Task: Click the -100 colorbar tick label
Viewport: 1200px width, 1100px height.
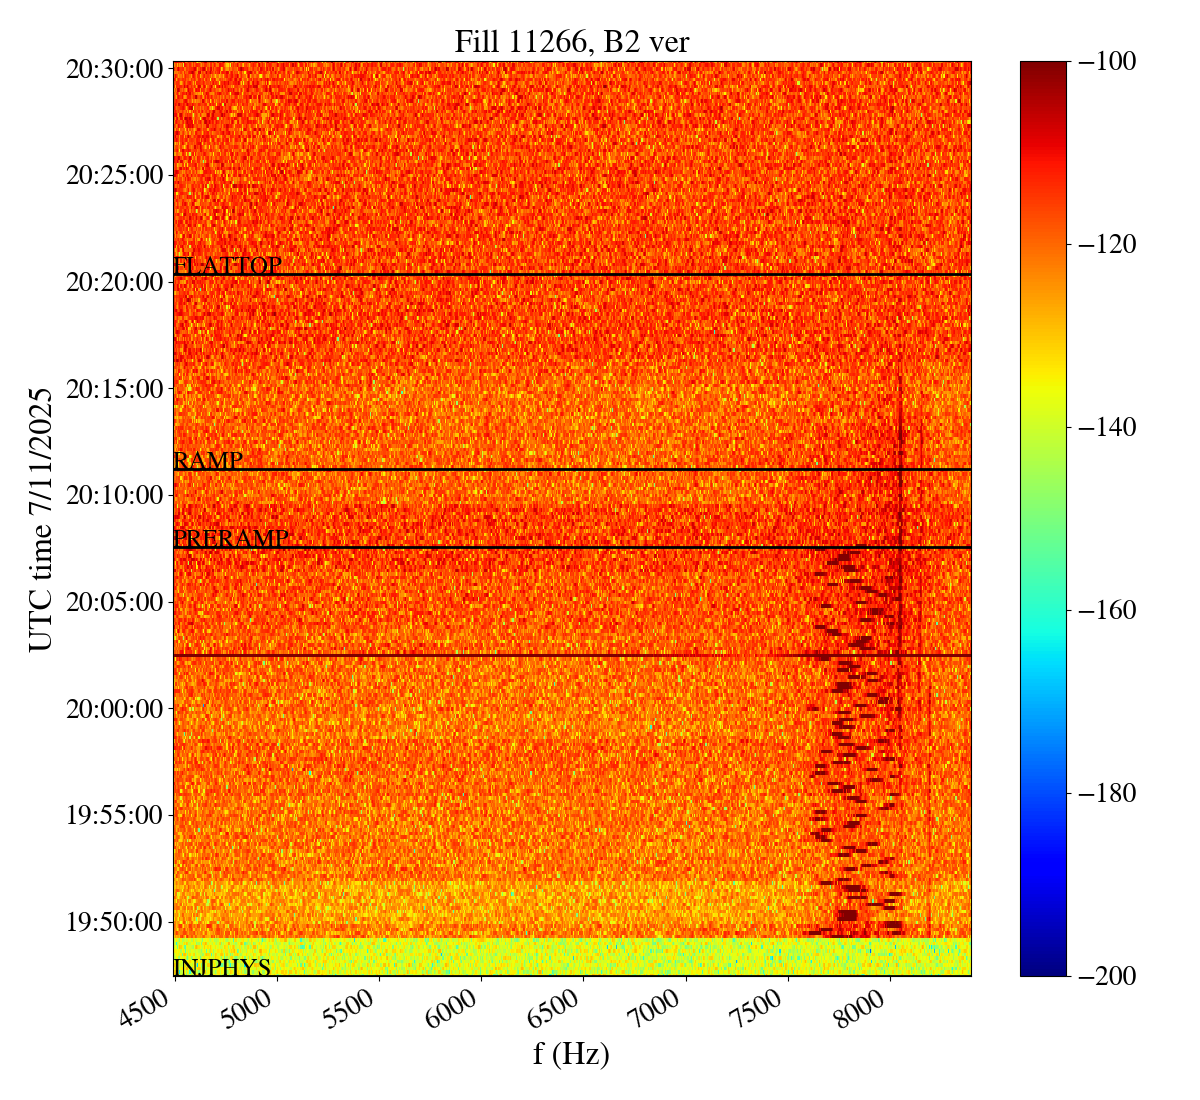Action: point(1106,62)
